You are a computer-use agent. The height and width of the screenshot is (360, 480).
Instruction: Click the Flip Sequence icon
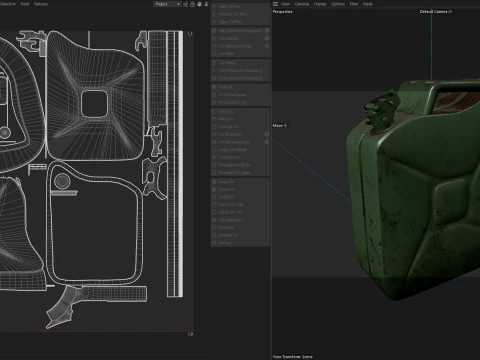coord(214,220)
